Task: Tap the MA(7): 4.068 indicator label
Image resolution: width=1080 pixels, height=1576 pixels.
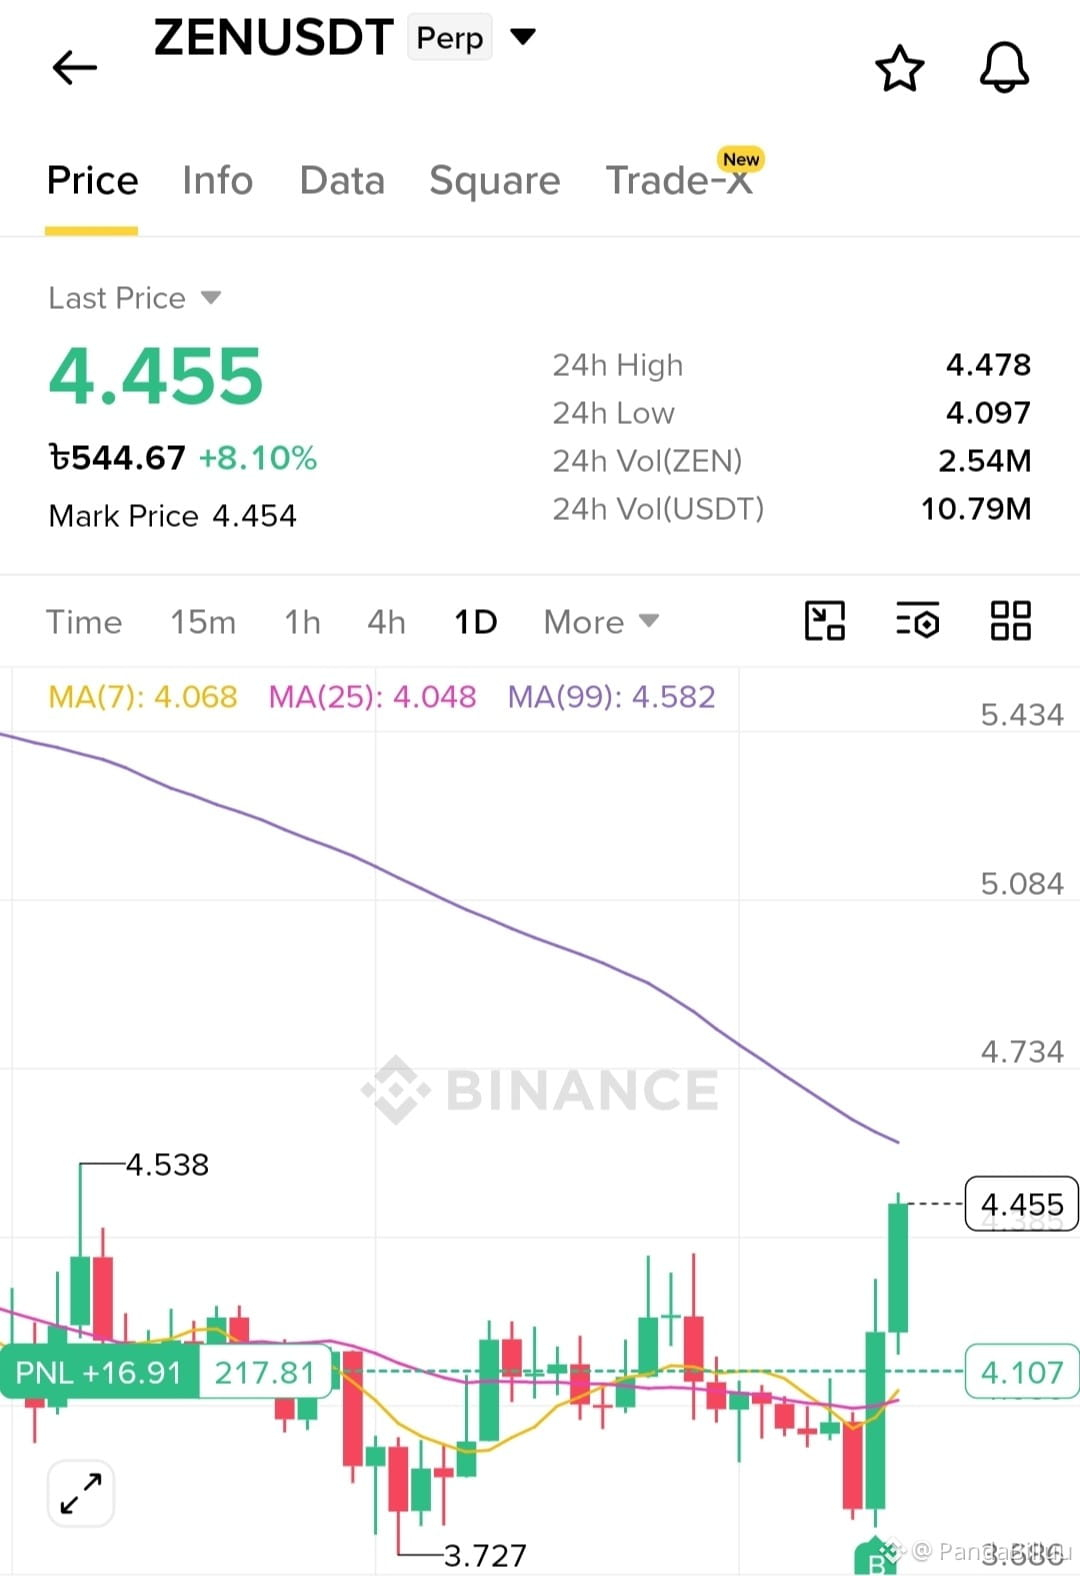Action: [x=143, y=696]
